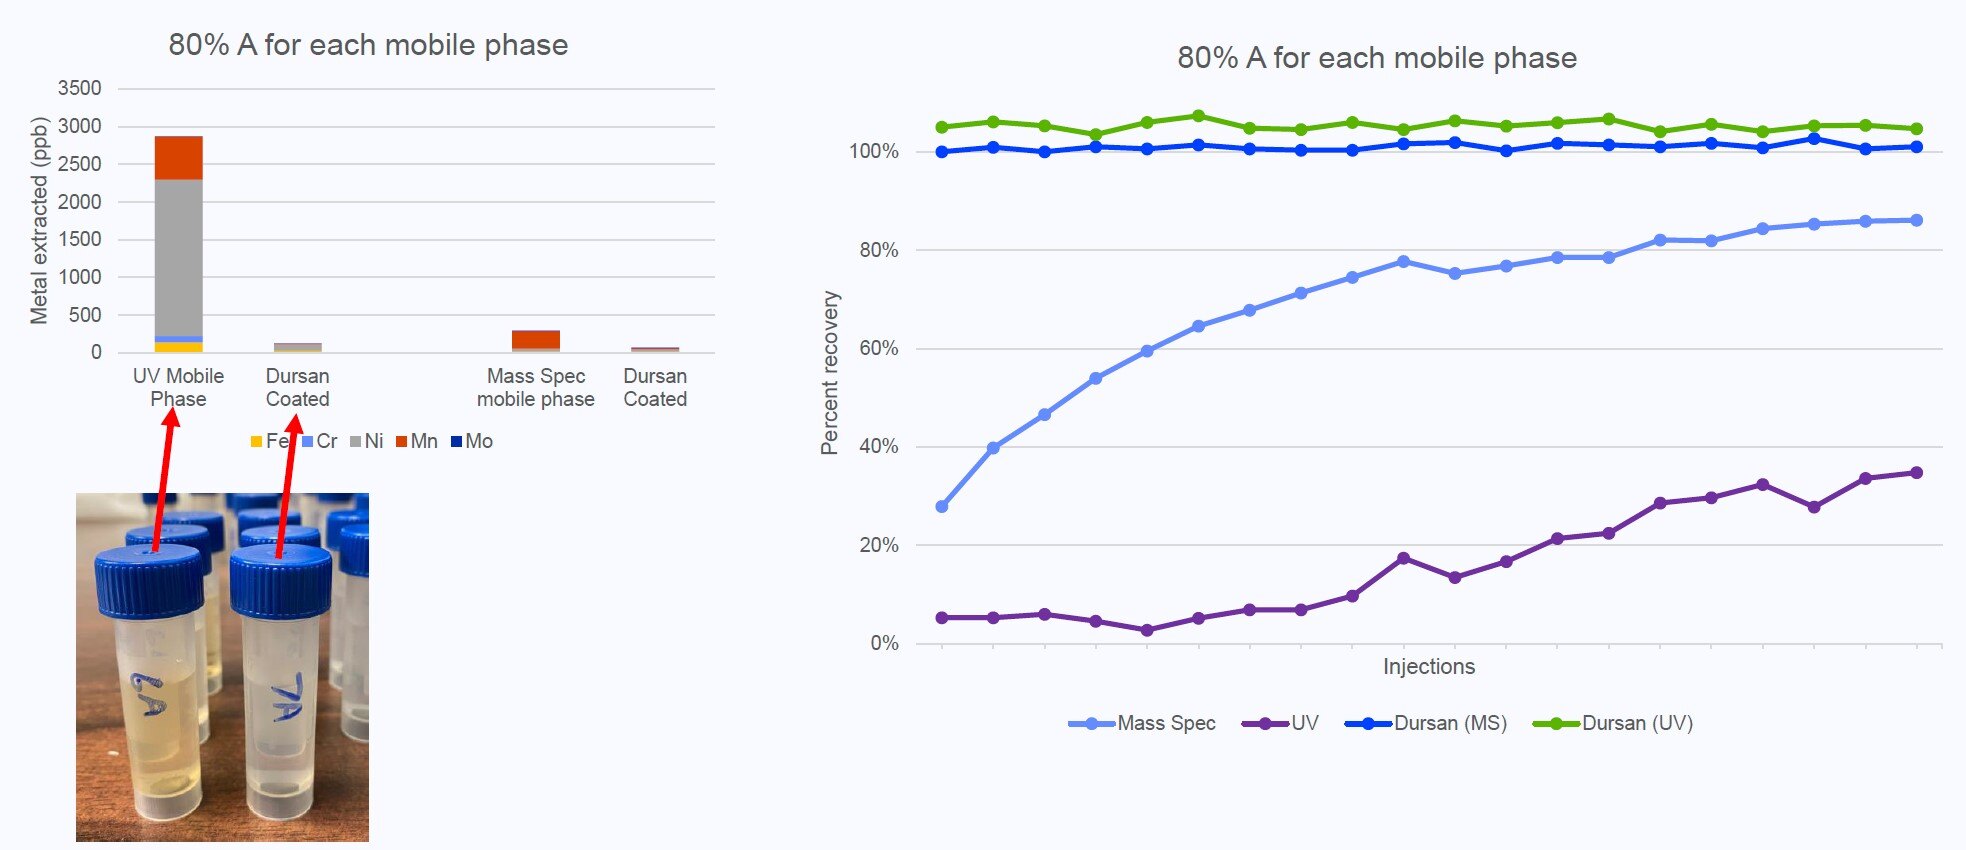Viewport: 1966px width, 850px height.
Task: Click the Percent recovery axis label
Action: pyautogui.click(x=830, y=373)
